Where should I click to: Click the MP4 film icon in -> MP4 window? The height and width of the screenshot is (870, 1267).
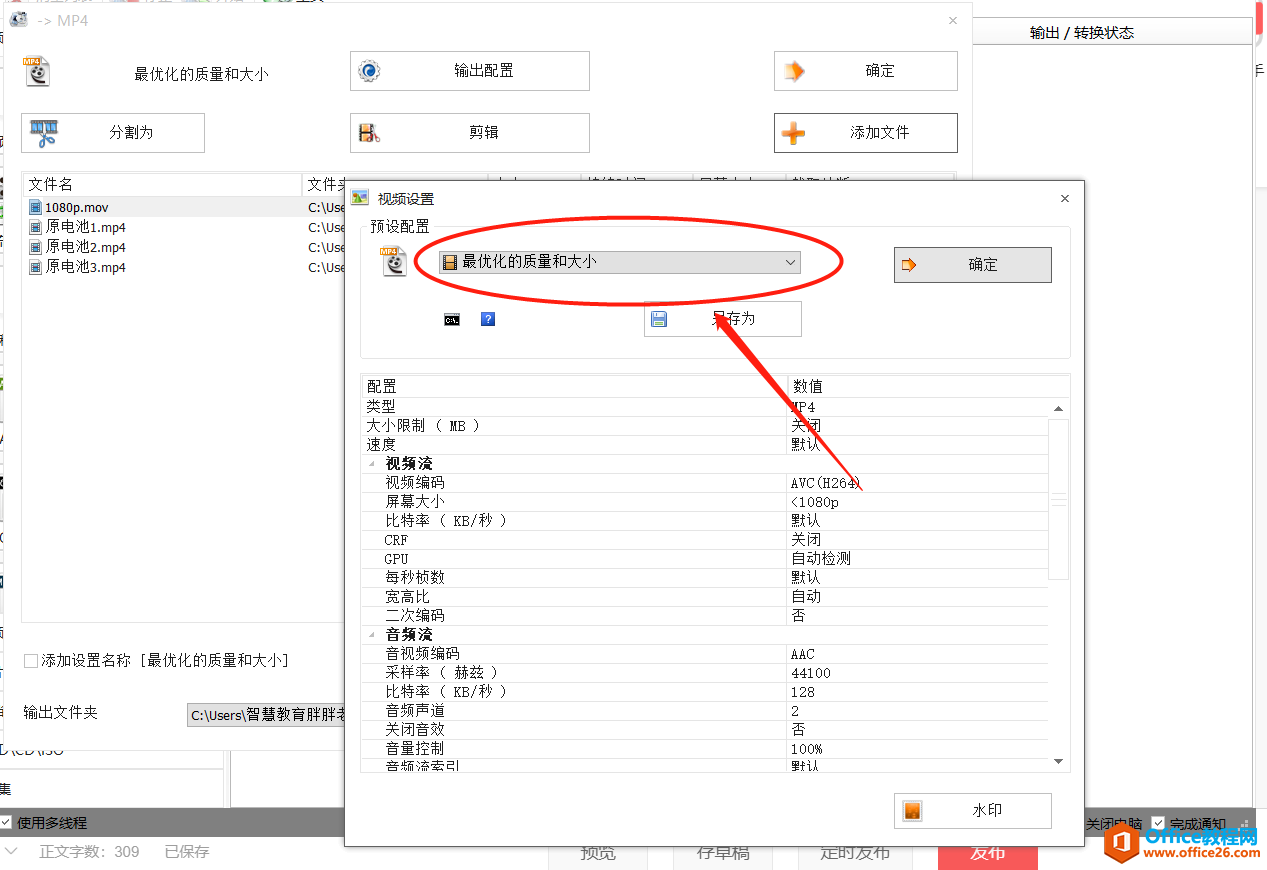pyautogui.click(x=37, y=71)
